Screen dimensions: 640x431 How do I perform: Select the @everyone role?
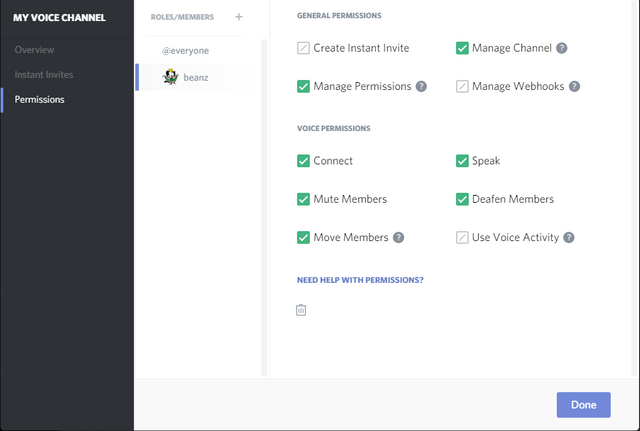click(x=185, y=51)
